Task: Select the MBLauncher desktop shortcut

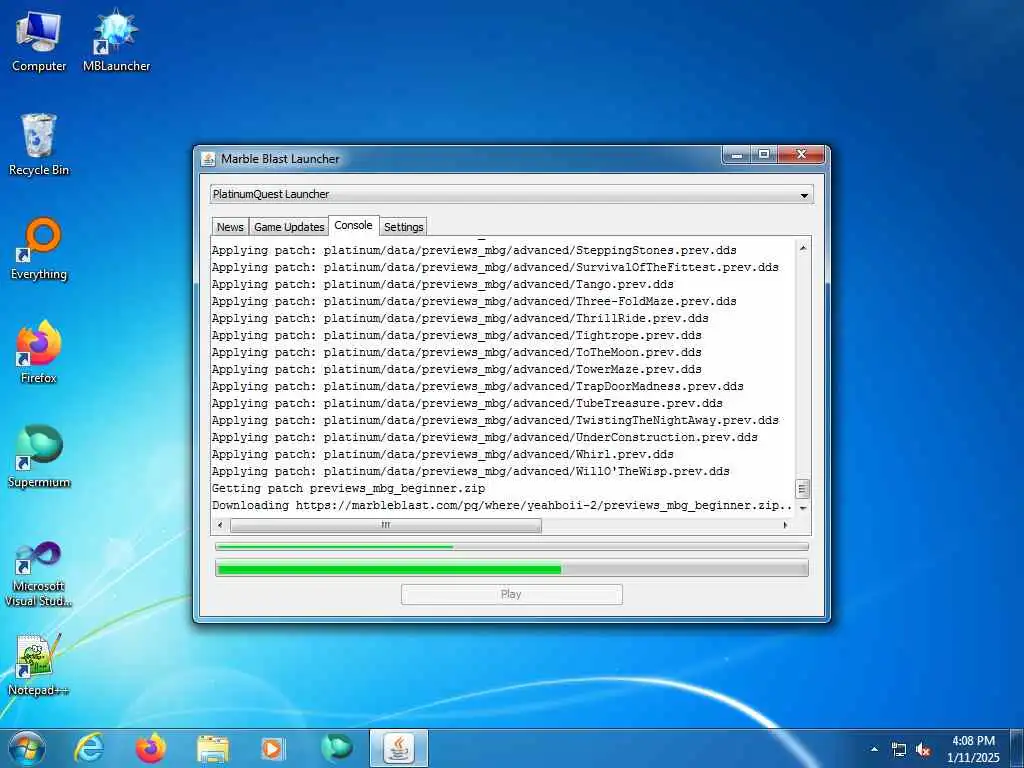Action: tap(116, 41)
